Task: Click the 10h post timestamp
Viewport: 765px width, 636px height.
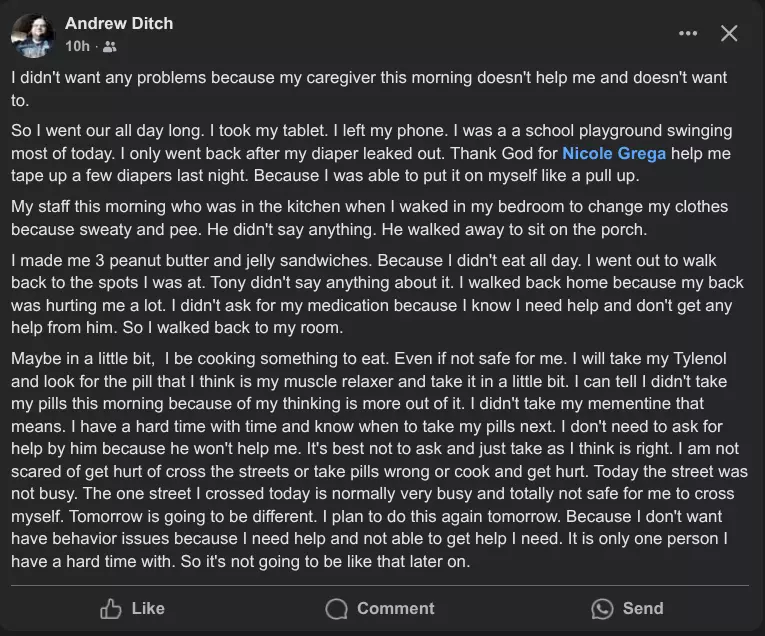Action: pyautogui.click(x=77, y=46)
